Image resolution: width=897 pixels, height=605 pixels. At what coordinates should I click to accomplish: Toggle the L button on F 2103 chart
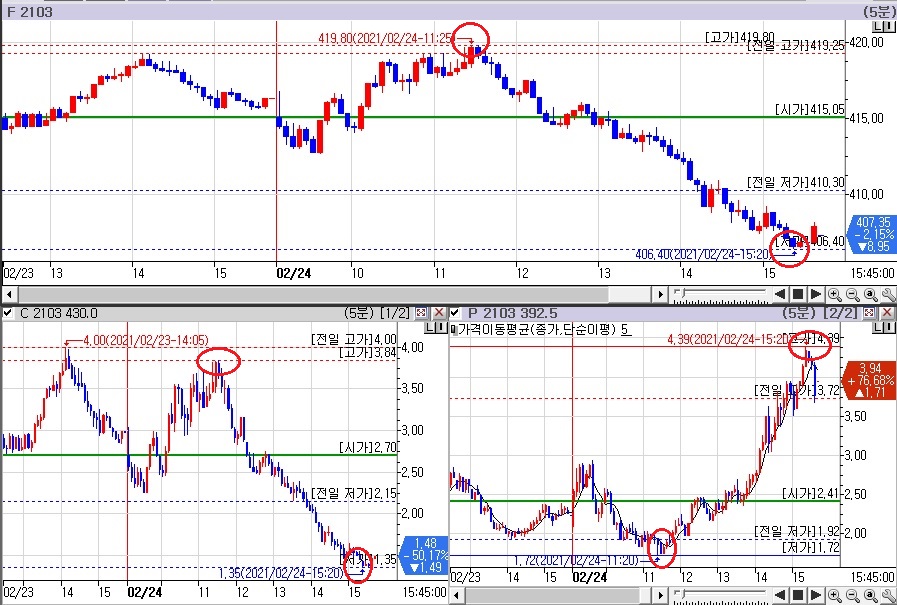tap(879, 27)
